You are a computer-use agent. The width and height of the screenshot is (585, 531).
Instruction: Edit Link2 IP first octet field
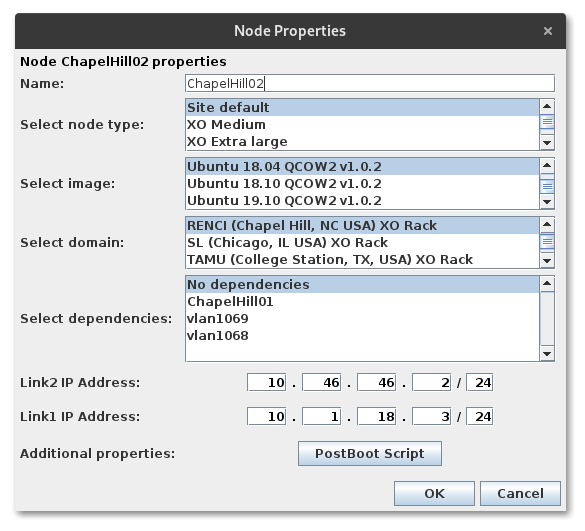click(x=266, y=382)
